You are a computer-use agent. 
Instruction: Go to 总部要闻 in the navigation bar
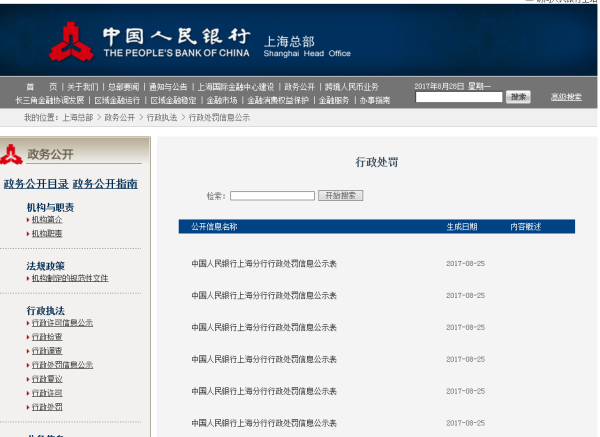click(124, 87)
